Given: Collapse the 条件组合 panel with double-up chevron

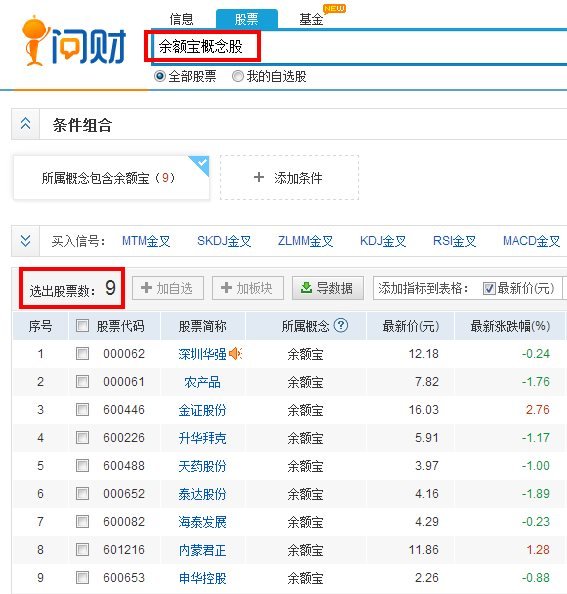Looking at the screenshot, I should click(25, 124).
